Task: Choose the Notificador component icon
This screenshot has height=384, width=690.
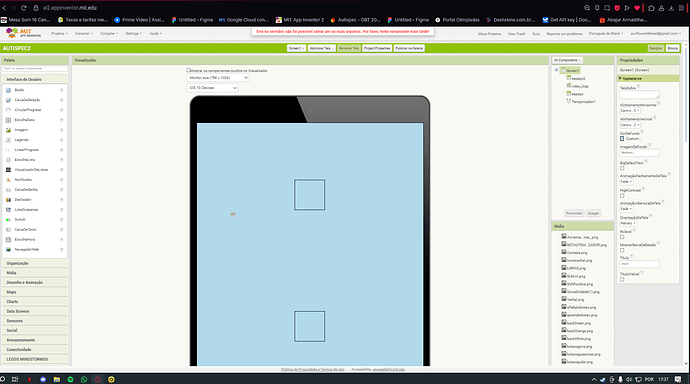Action: 8,179
